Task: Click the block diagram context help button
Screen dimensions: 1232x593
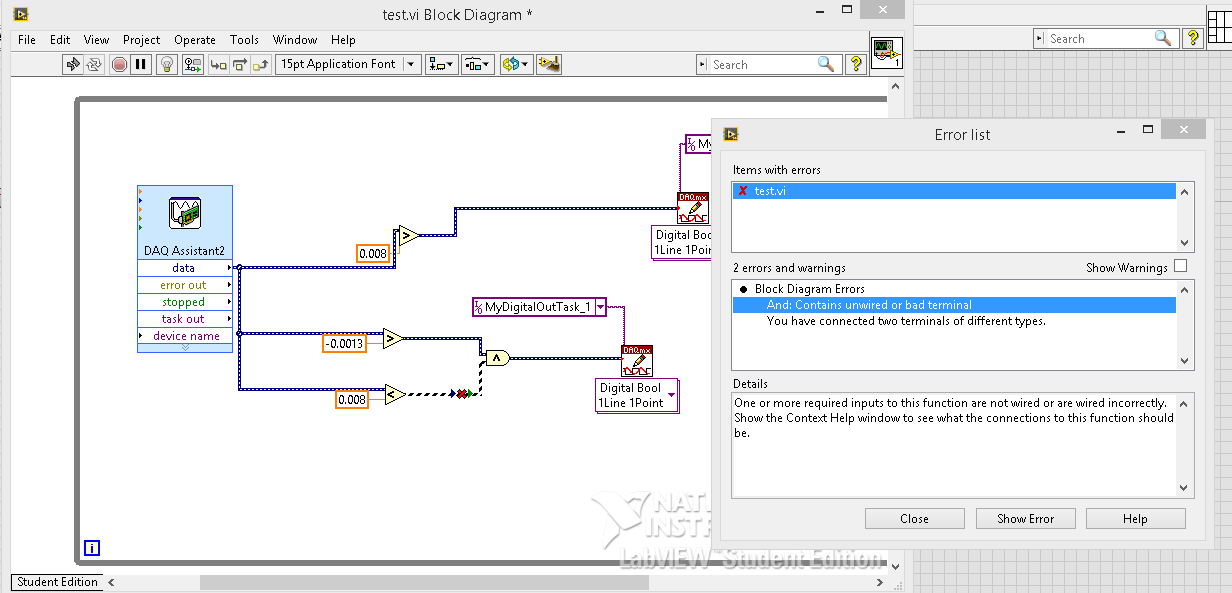Action: (x=855, y=64)
